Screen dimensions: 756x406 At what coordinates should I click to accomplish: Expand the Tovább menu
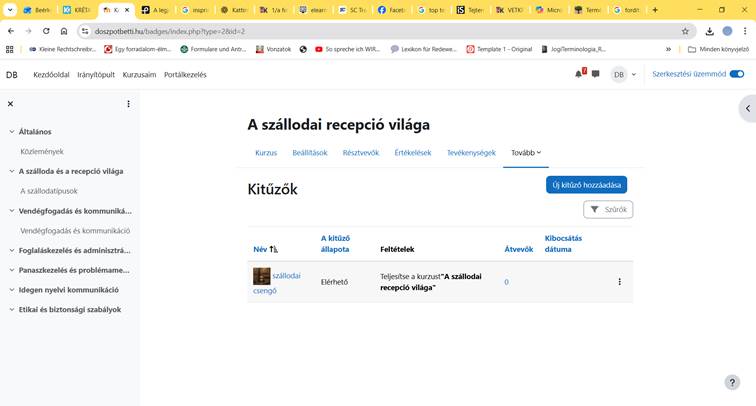[x=526, y=153]
